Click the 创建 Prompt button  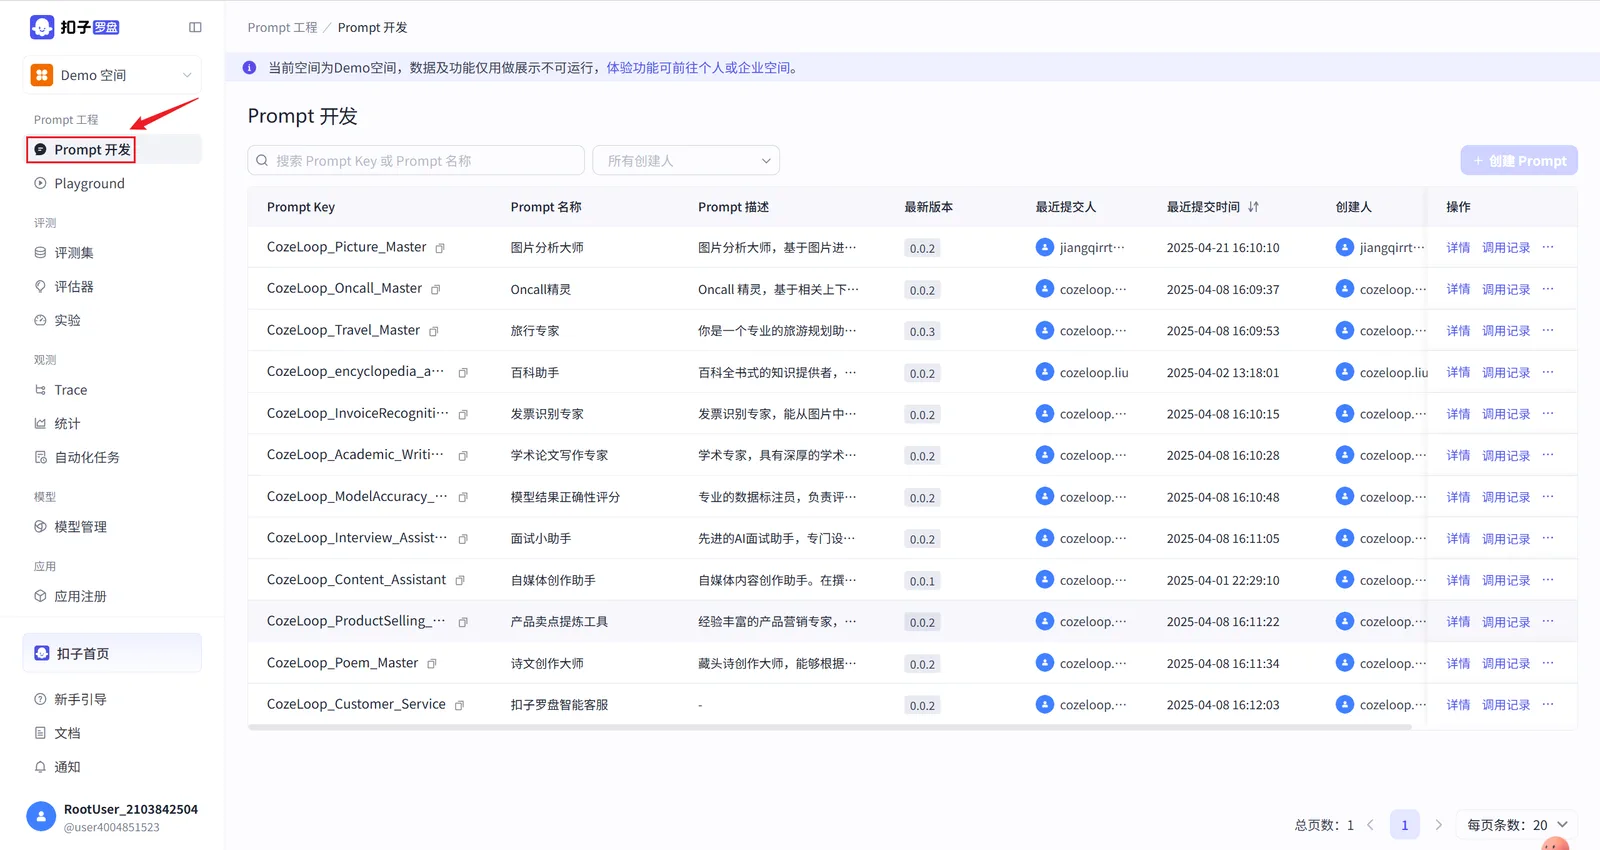1519,160
